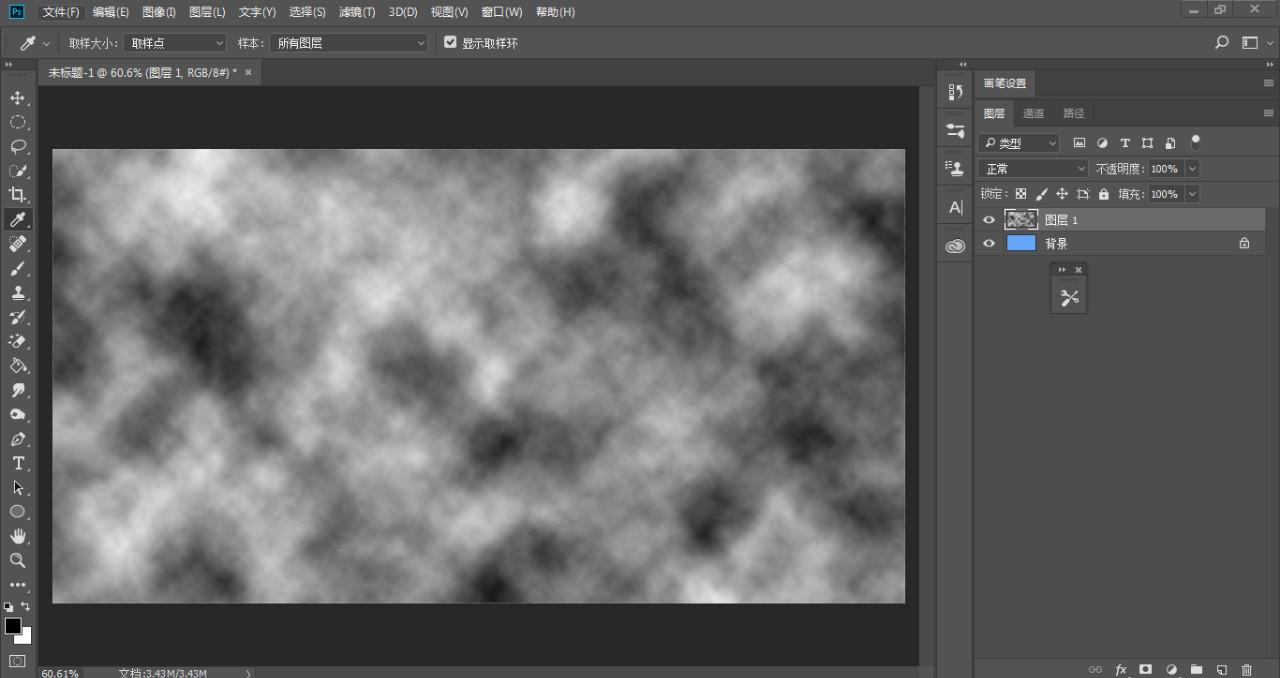1280x678 pixels.
Task: Toggle the 显示取样环 checkbox
Action: click(450, 43)
